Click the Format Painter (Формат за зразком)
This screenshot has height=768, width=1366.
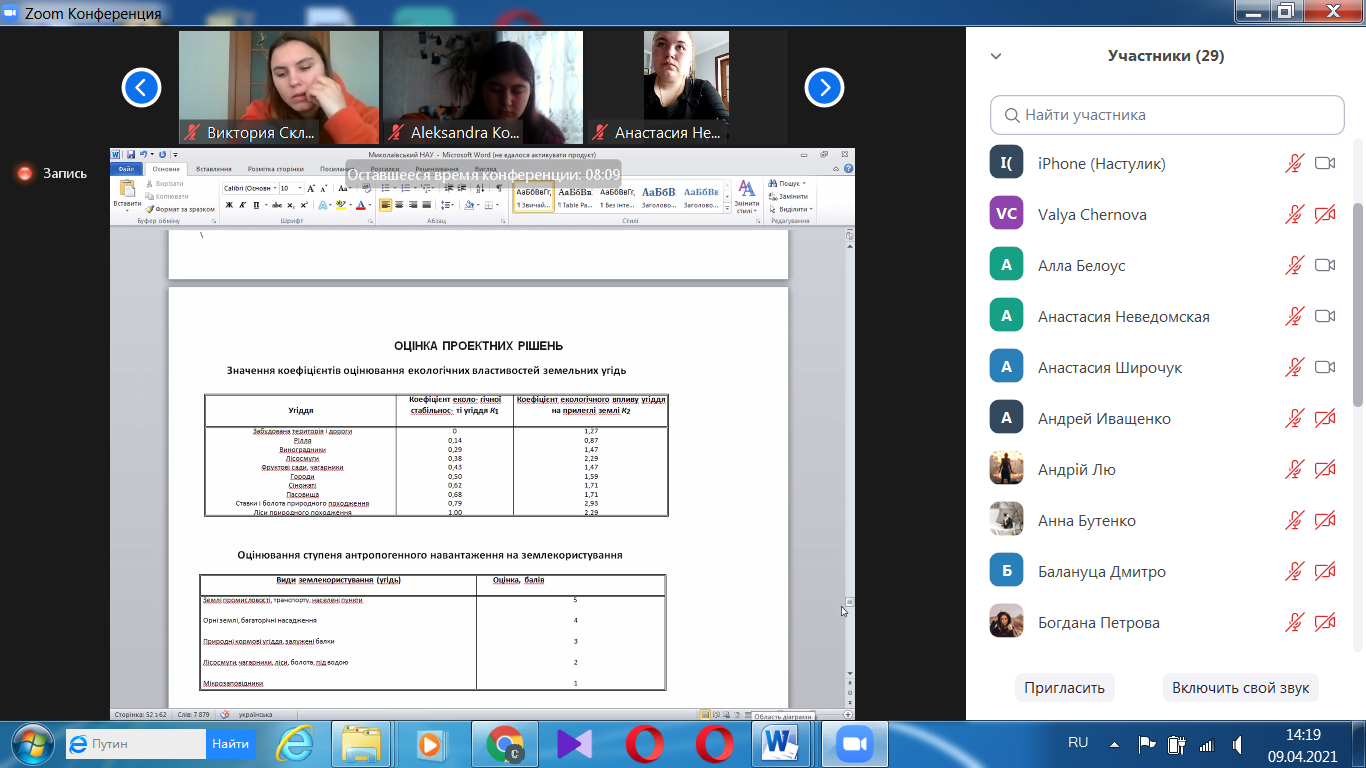(x=180, y=209)
